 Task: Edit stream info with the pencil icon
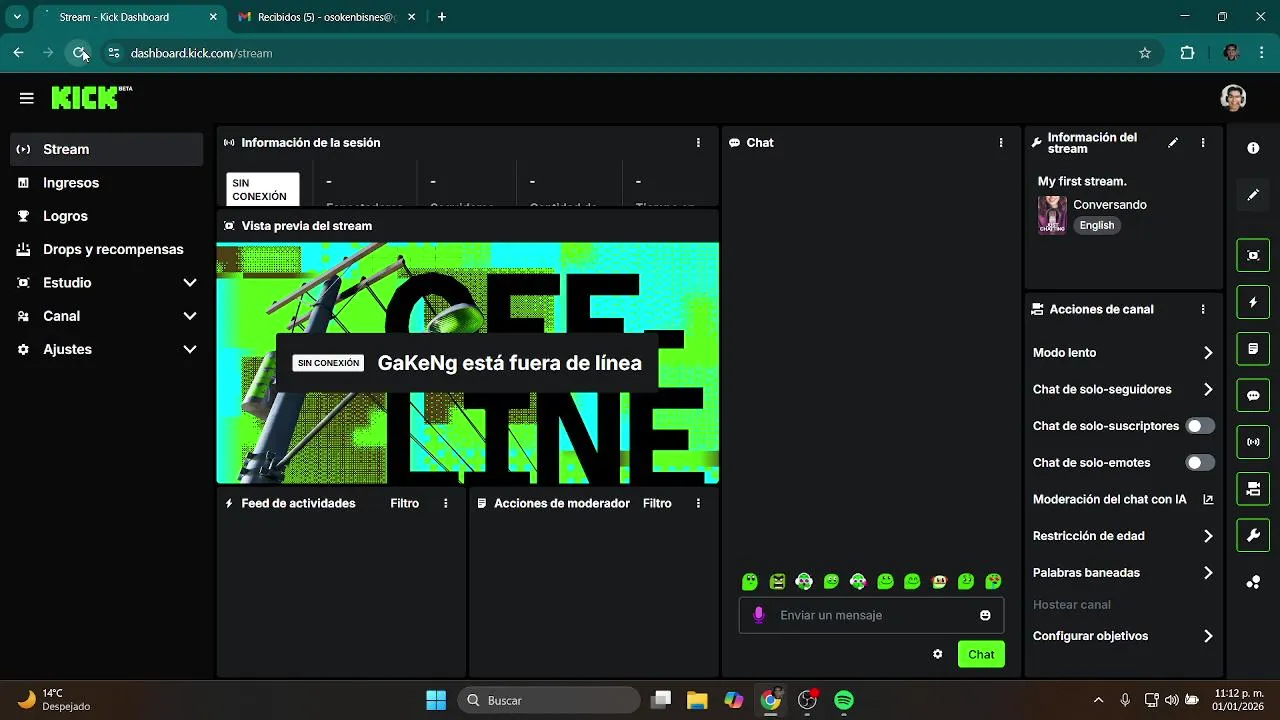coord(1173,143)
